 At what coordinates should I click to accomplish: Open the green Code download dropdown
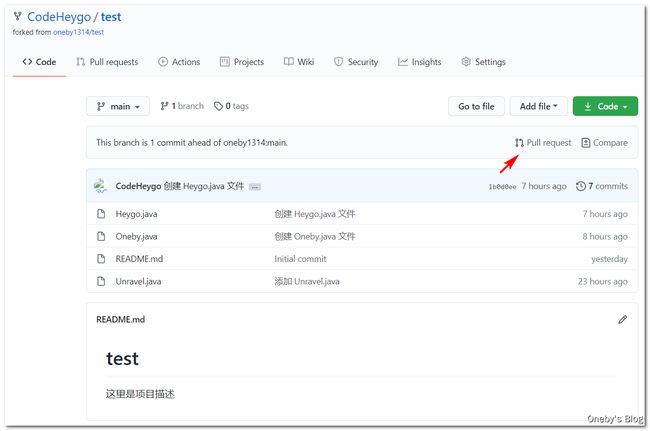pyautogui.click(x=605, y=107)
